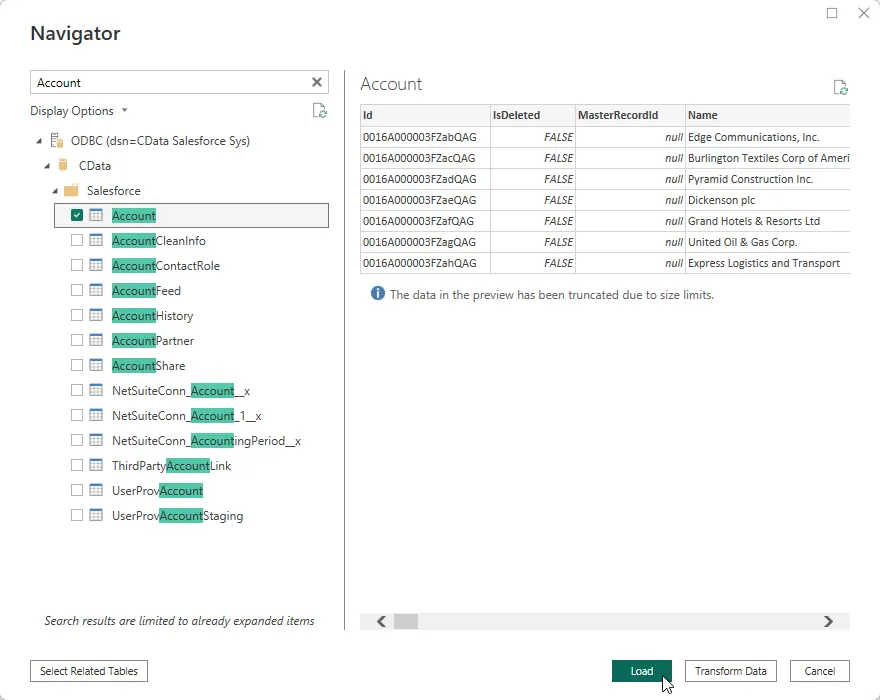Open the Display Options dropdown
Screen dimensions: 880x700
(79, 111)
